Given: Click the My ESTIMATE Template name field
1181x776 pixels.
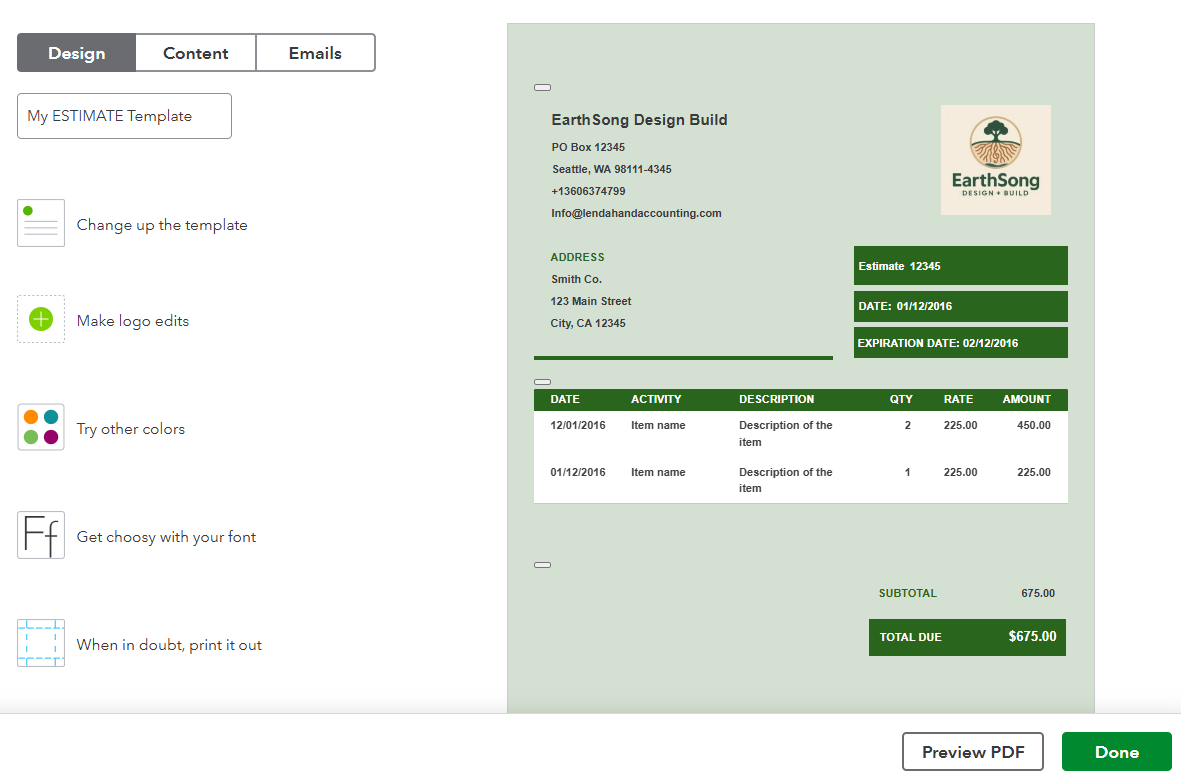Looking at the screenshot, I should click(x=124, y=116).
